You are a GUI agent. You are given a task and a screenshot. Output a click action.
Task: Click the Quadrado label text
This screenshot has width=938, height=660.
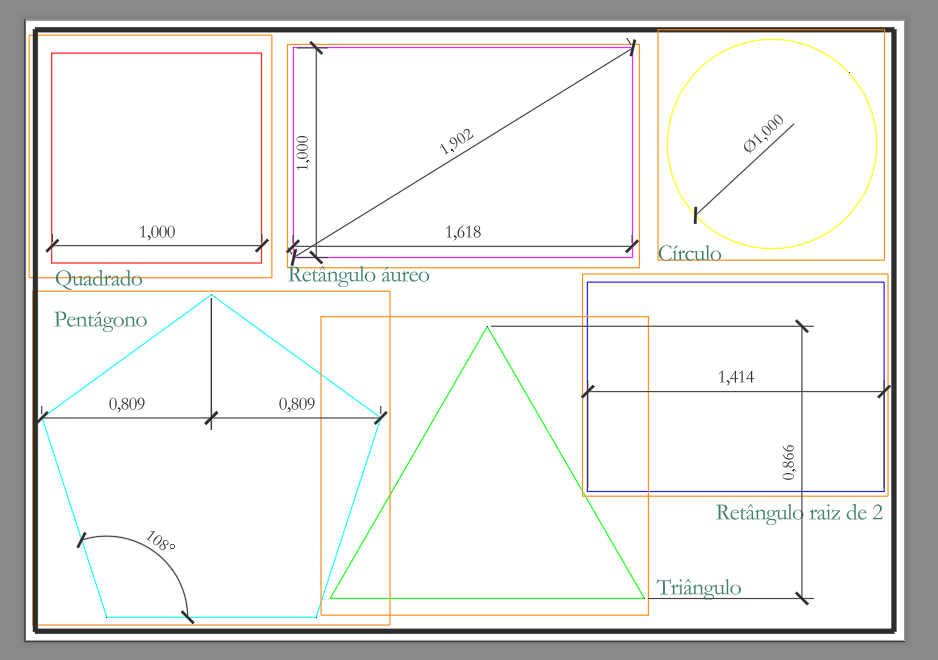(99, 278)
